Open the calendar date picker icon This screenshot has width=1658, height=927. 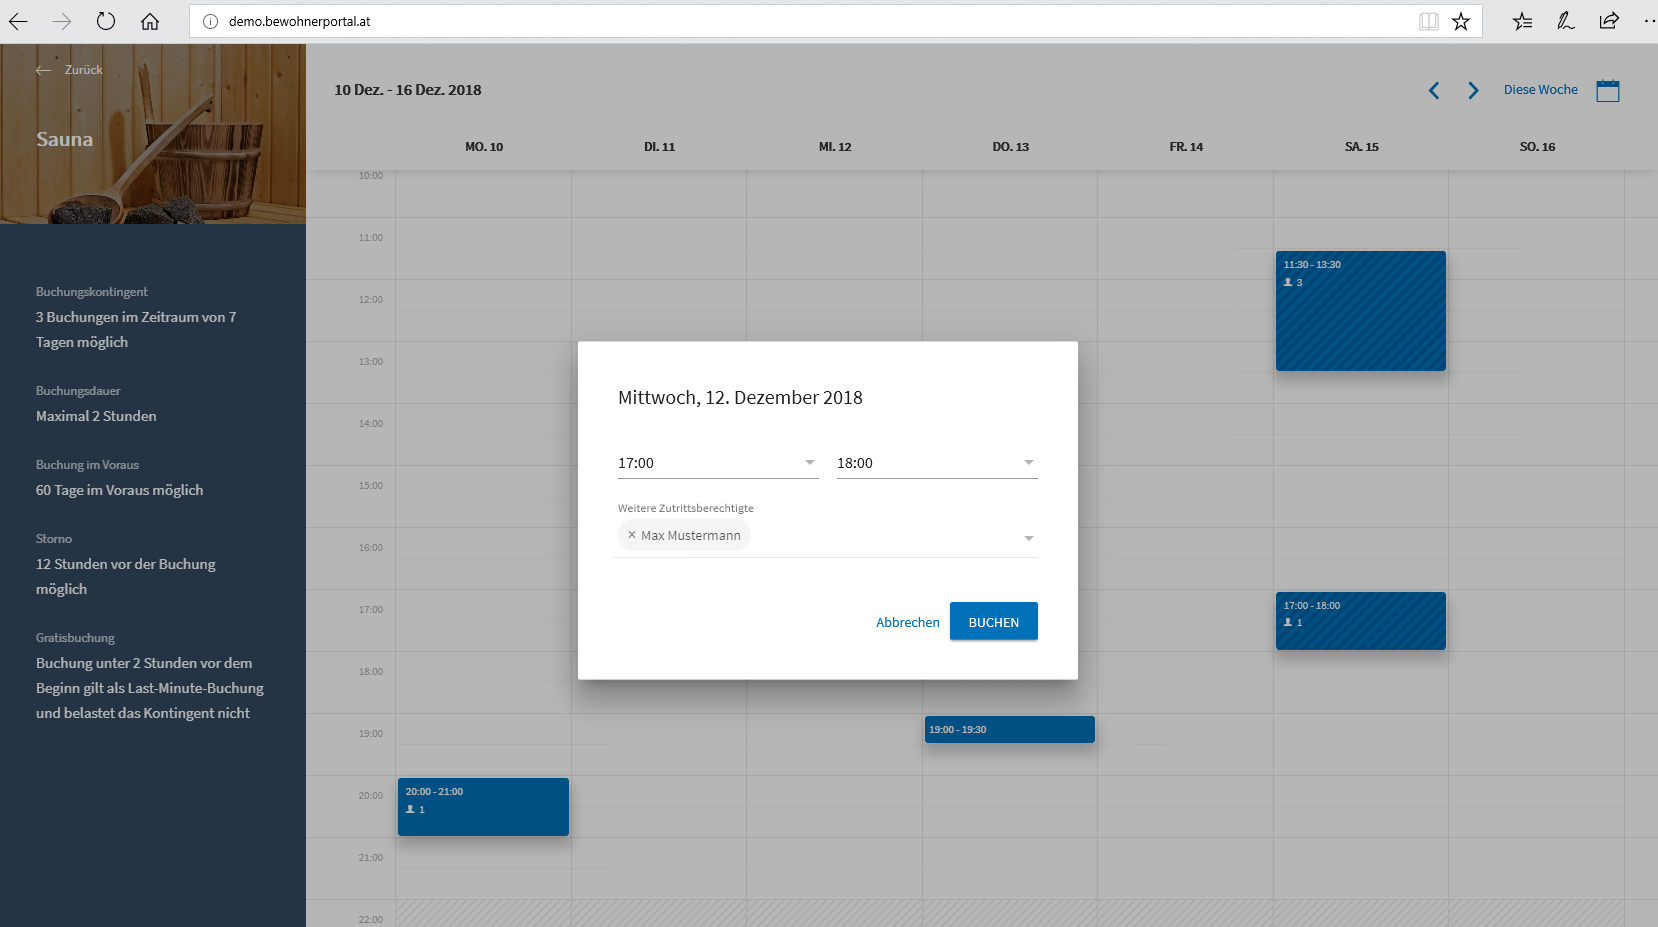pyautogui.click(x=1607, y=90)
